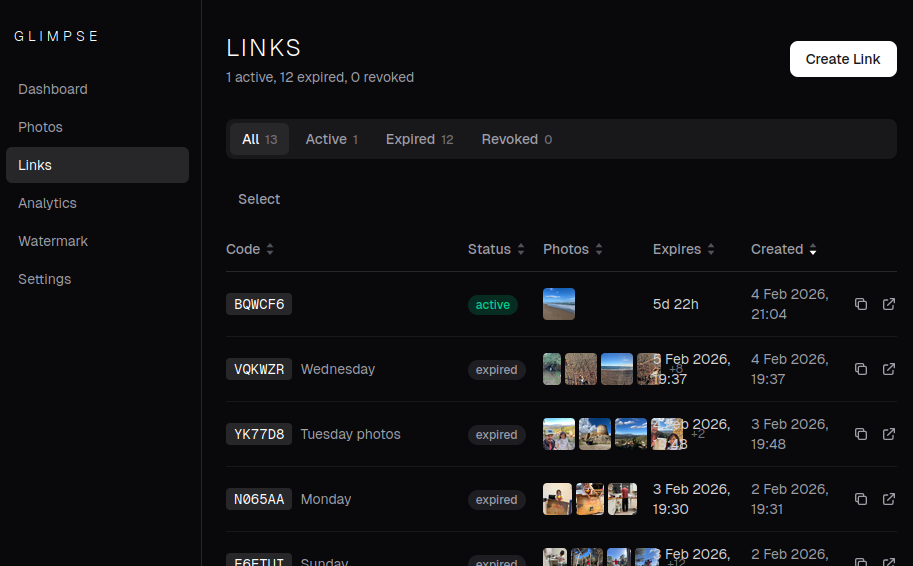The image size is (913, 566).
Task: Go to Analytics in sidebar
Action: (47, 203)
